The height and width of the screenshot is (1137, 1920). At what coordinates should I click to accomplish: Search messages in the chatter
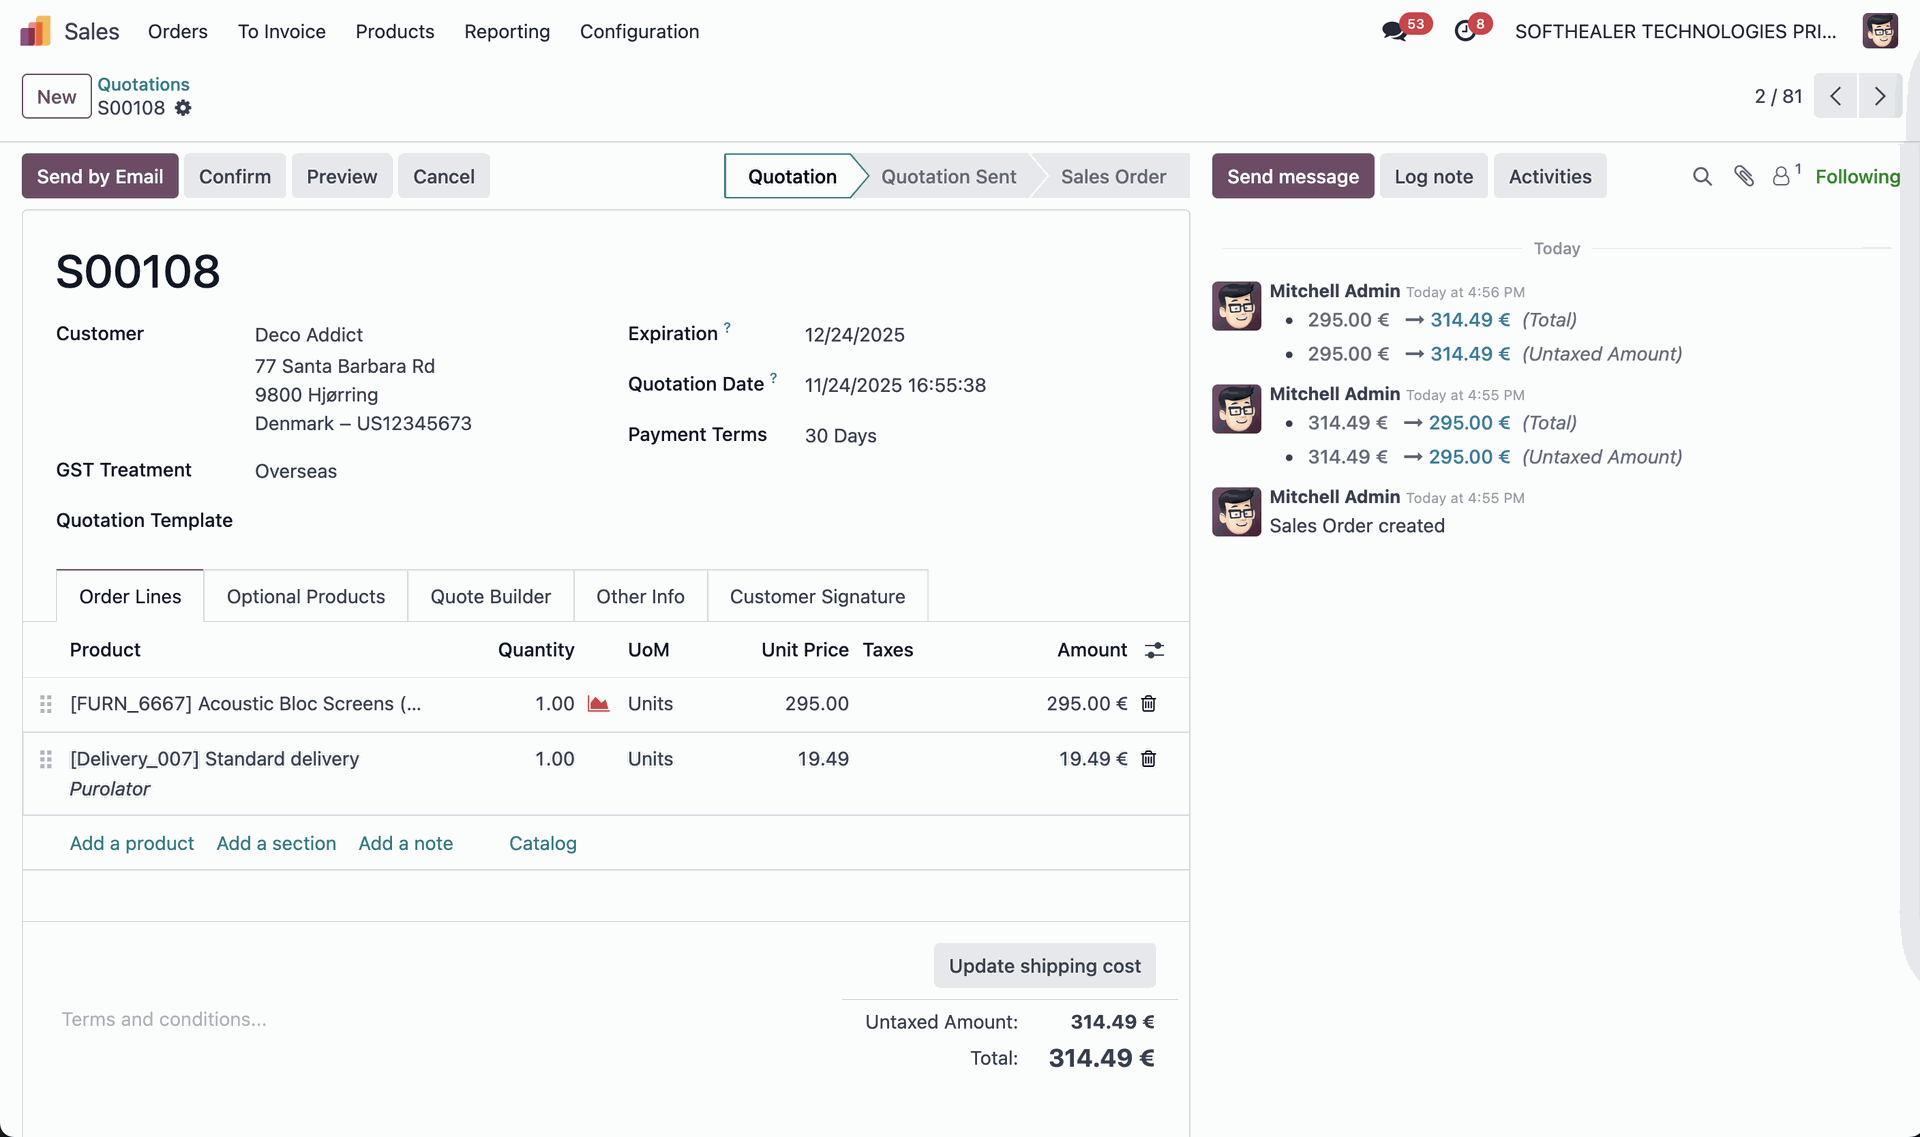click(1702, 176)
